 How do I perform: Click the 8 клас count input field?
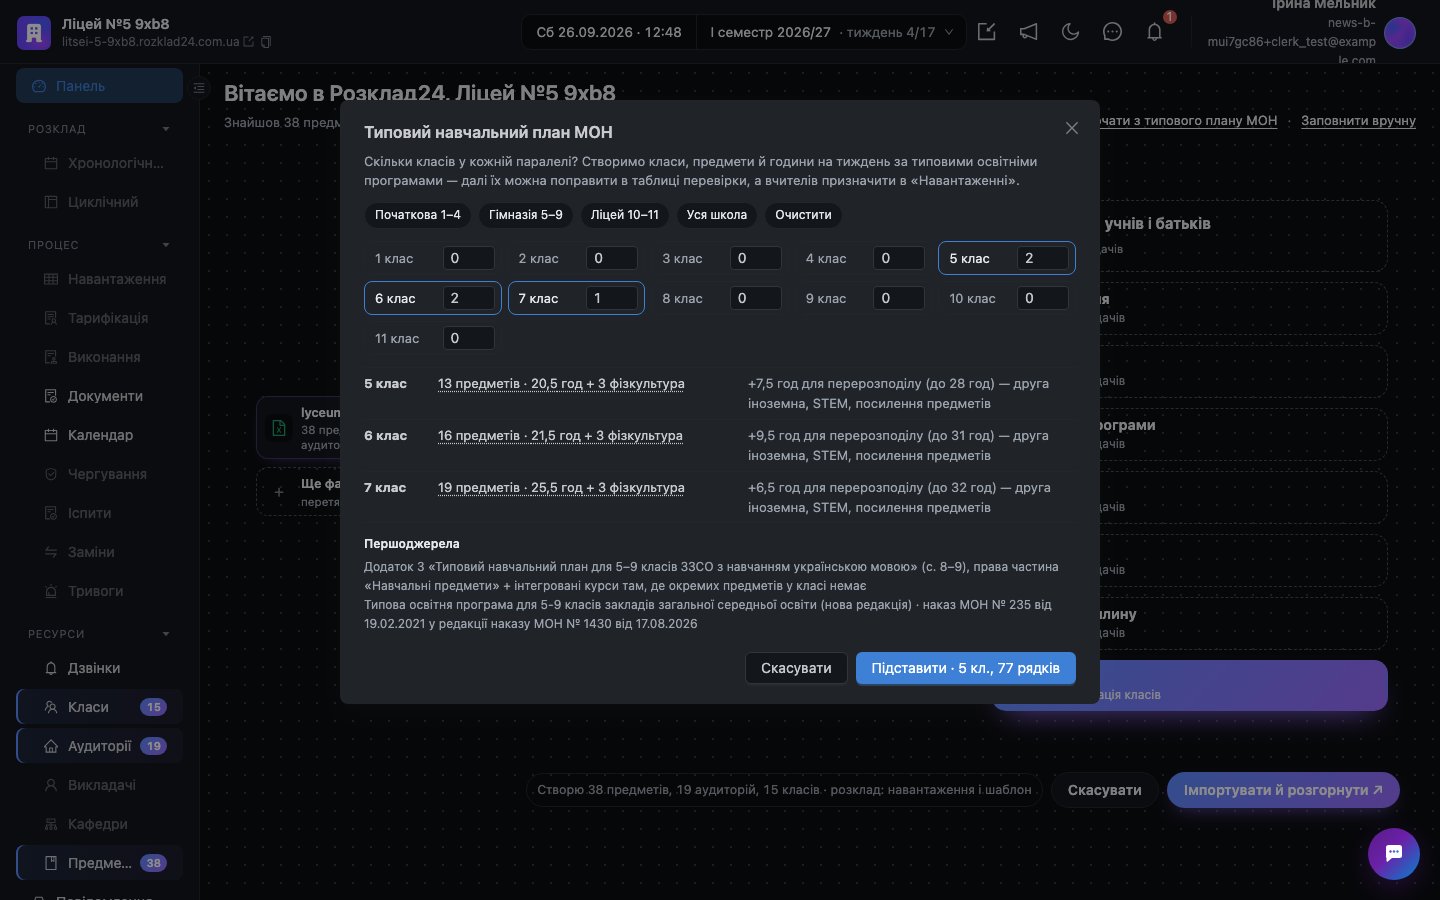point(755,298)
